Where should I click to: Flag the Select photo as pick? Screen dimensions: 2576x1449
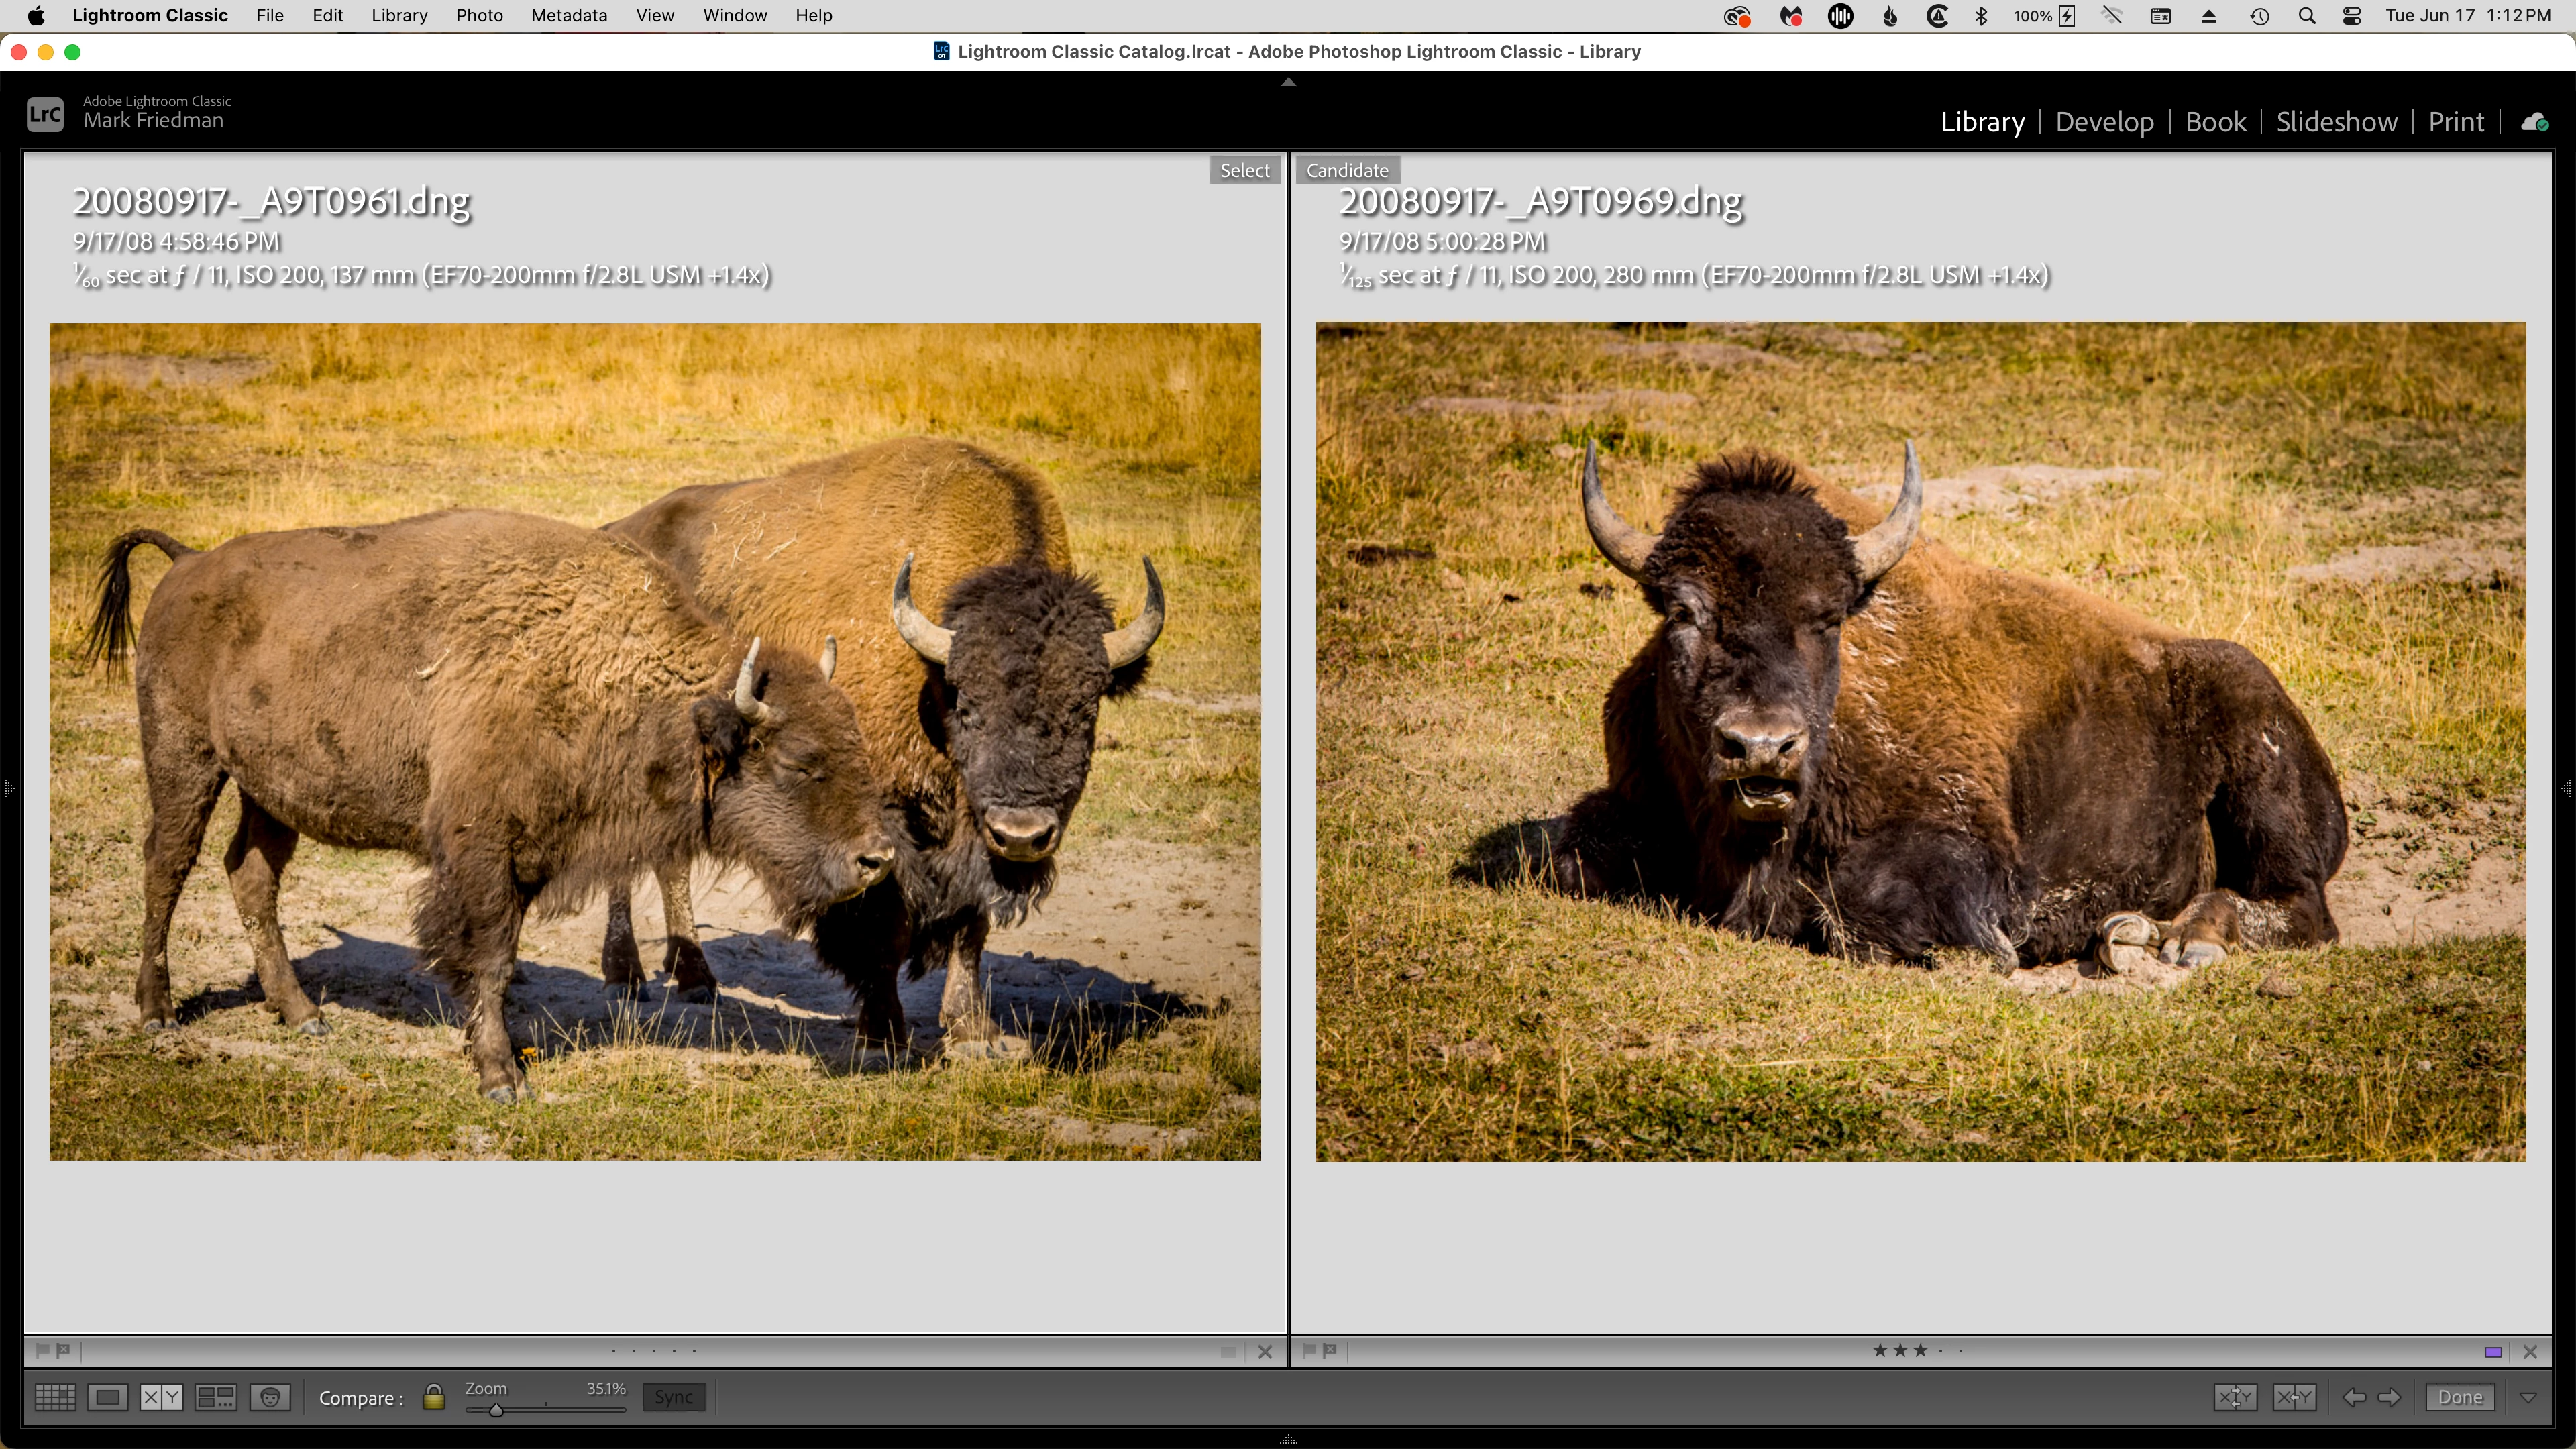pos(42,1351)
